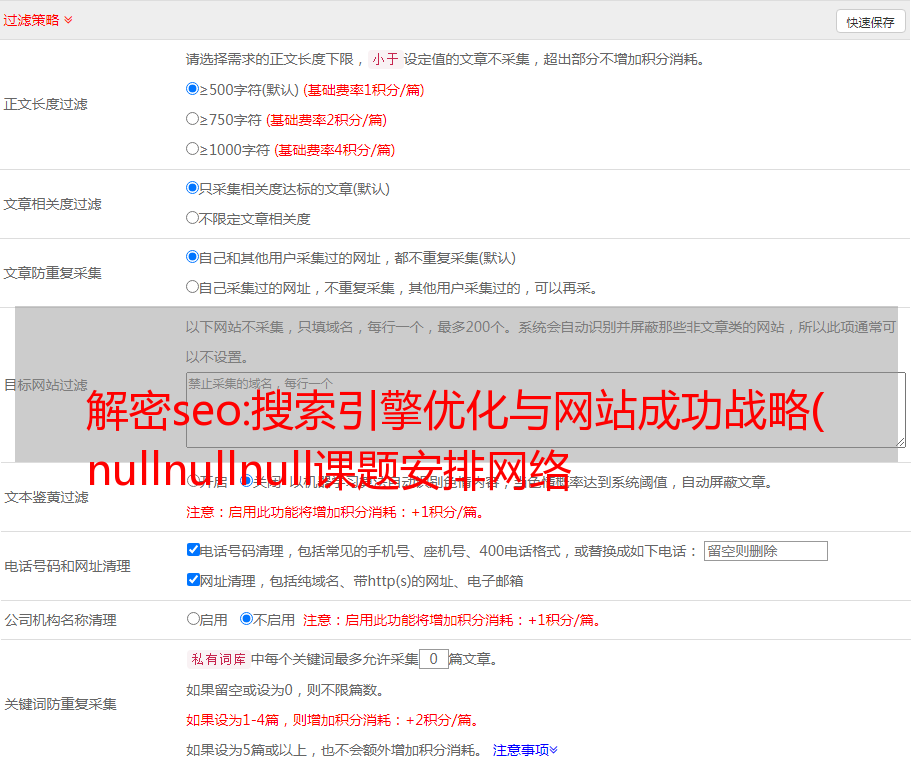Viewport: 912px width, 768px height.
Task: Choose 自己采集过的网址，不重复采集 option
Action: (x=193, y=287)
